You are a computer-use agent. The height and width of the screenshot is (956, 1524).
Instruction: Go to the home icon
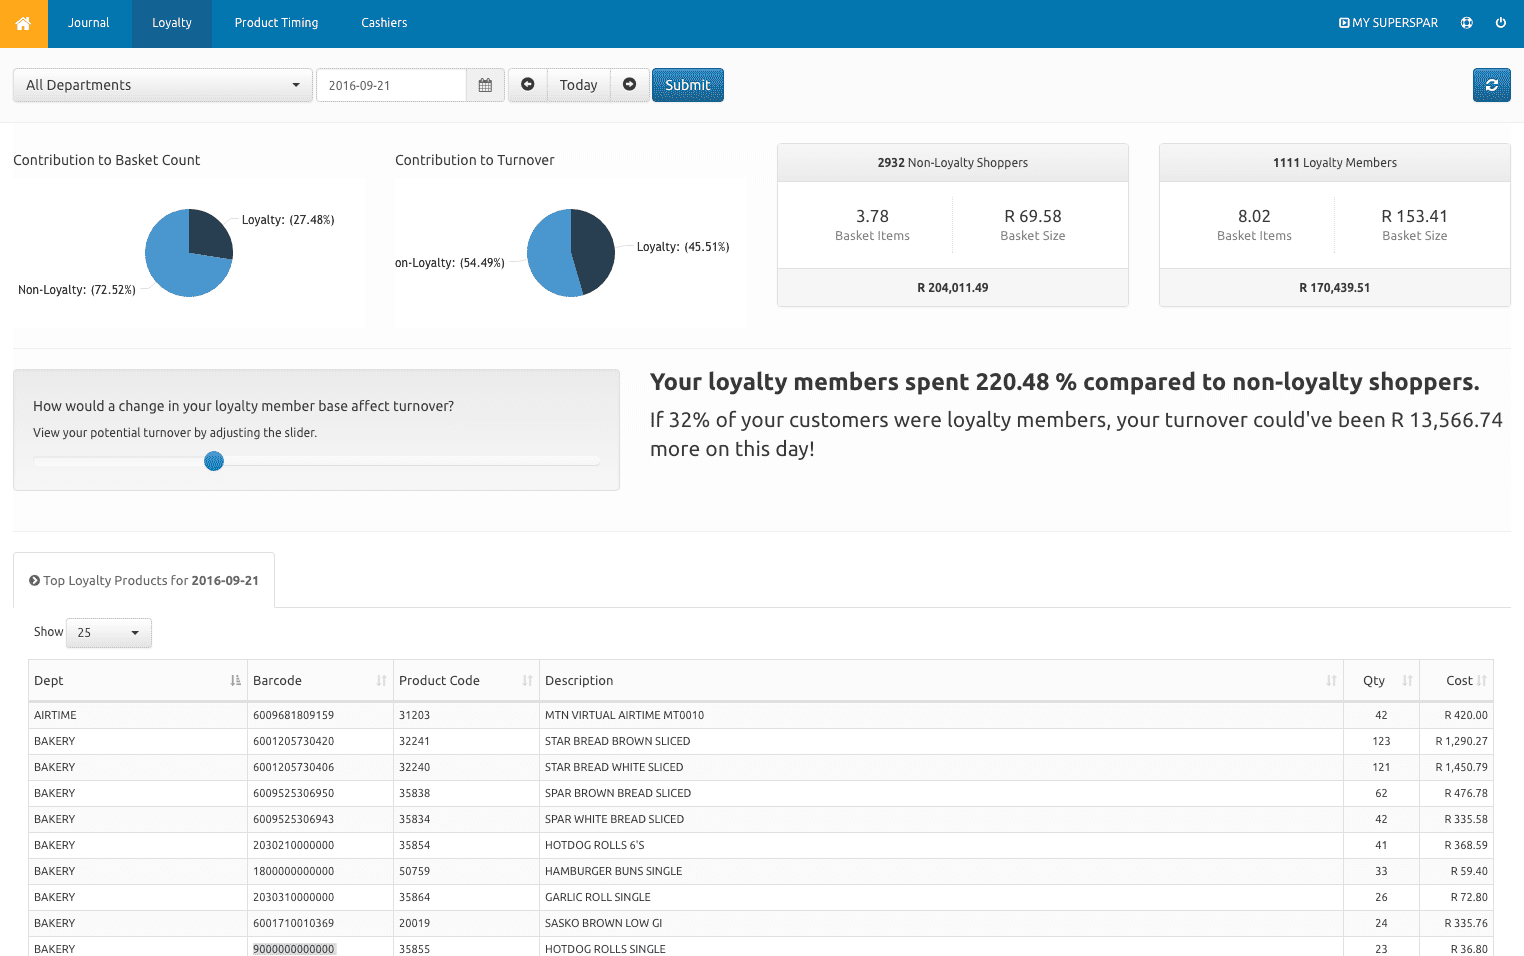[23, 23]
